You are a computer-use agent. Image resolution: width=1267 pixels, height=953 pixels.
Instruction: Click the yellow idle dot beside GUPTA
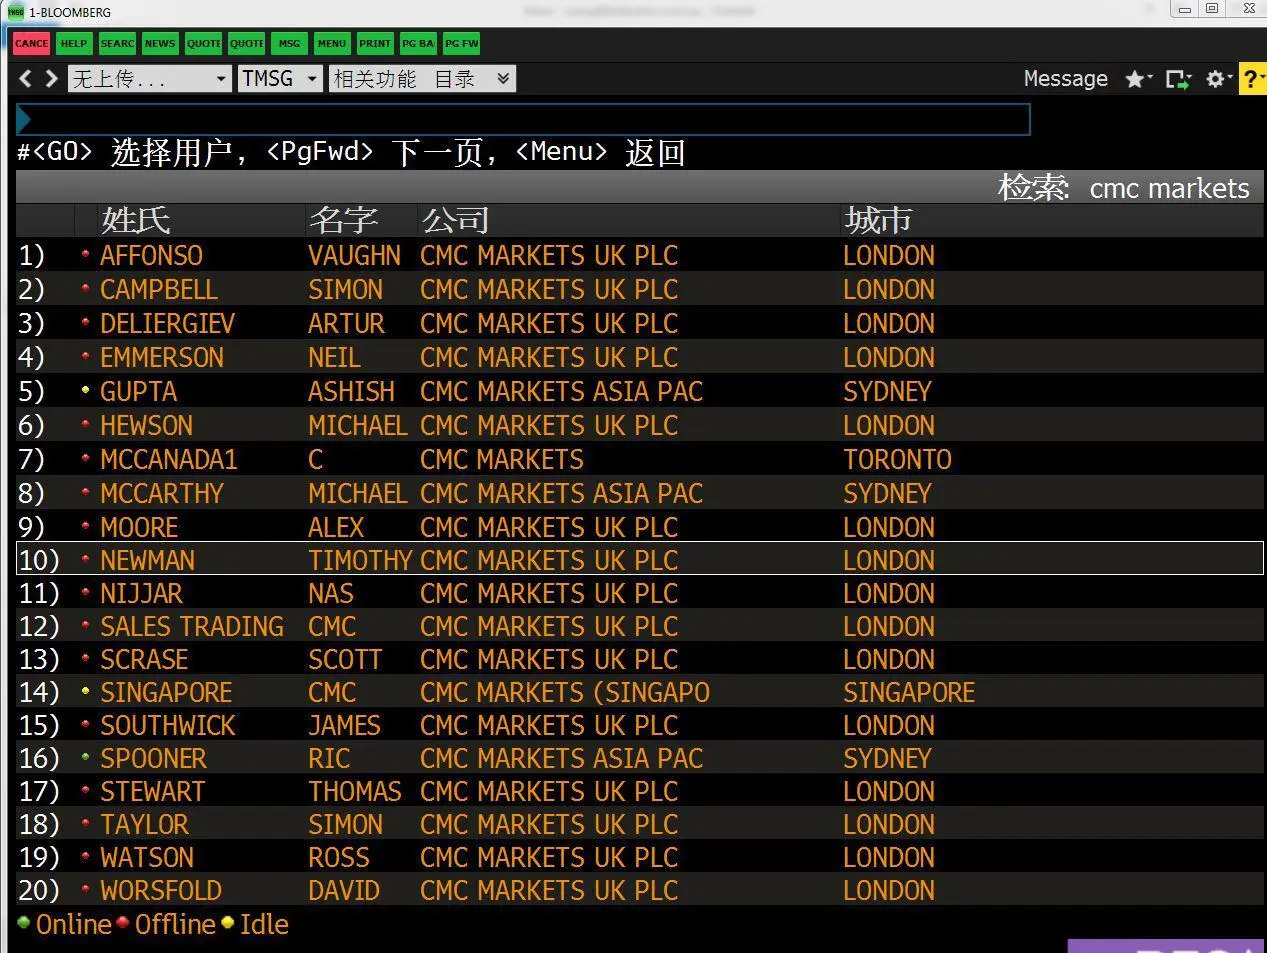pos(85,389)
